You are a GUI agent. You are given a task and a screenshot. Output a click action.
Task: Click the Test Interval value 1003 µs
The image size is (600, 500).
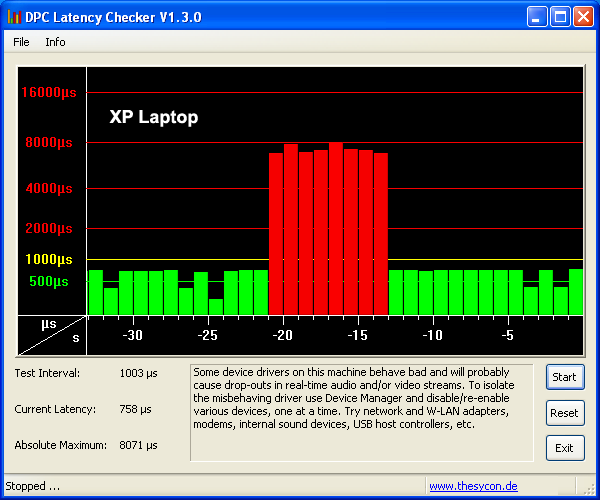pyautogui.click(x=138, y=373)
